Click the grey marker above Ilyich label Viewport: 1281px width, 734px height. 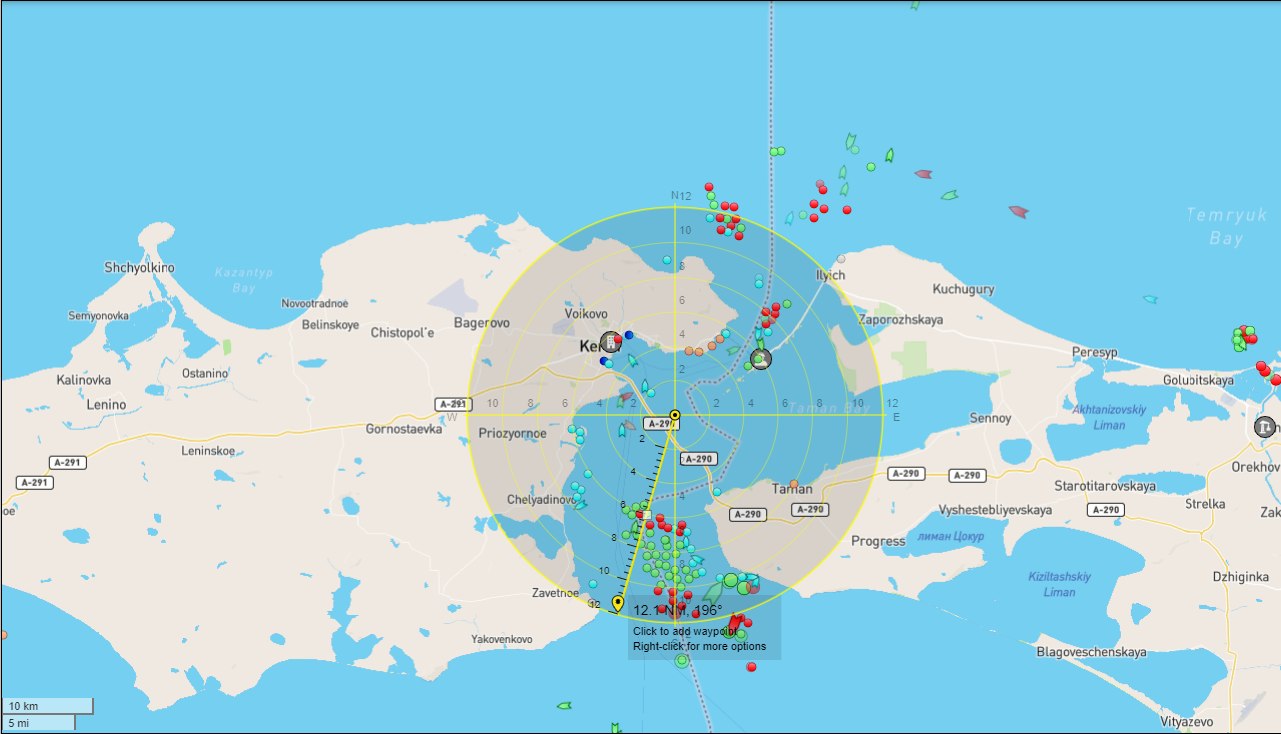(841, 259)
